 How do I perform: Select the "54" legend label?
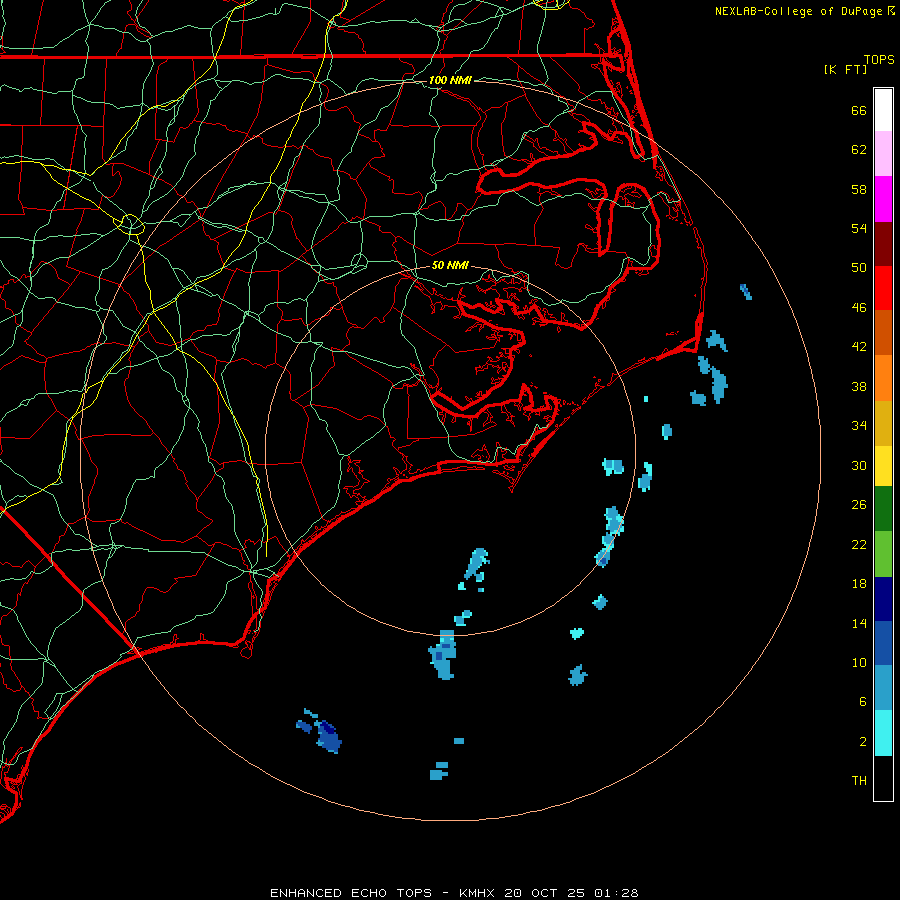click(x=859, y=228)
